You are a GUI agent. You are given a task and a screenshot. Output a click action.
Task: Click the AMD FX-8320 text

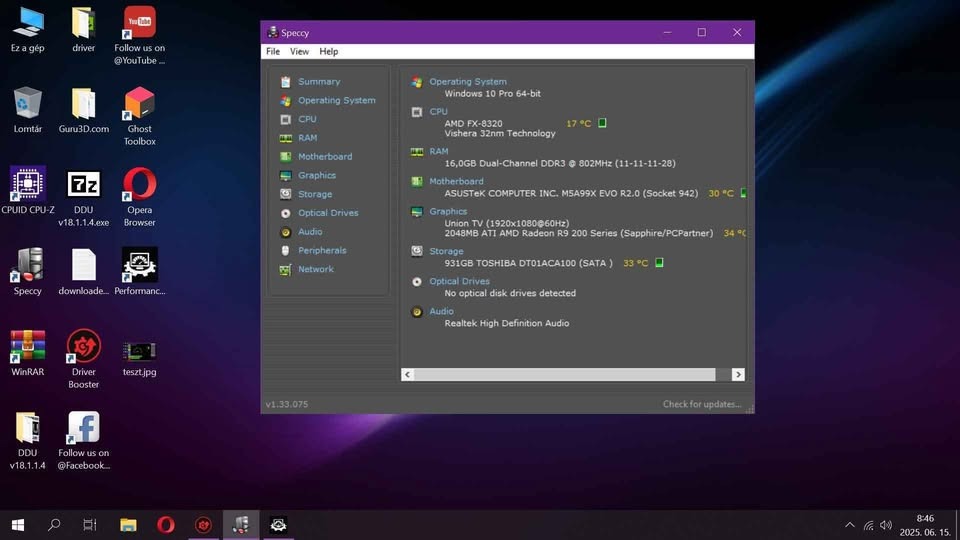pyautogui.click(x=473, y=124)
